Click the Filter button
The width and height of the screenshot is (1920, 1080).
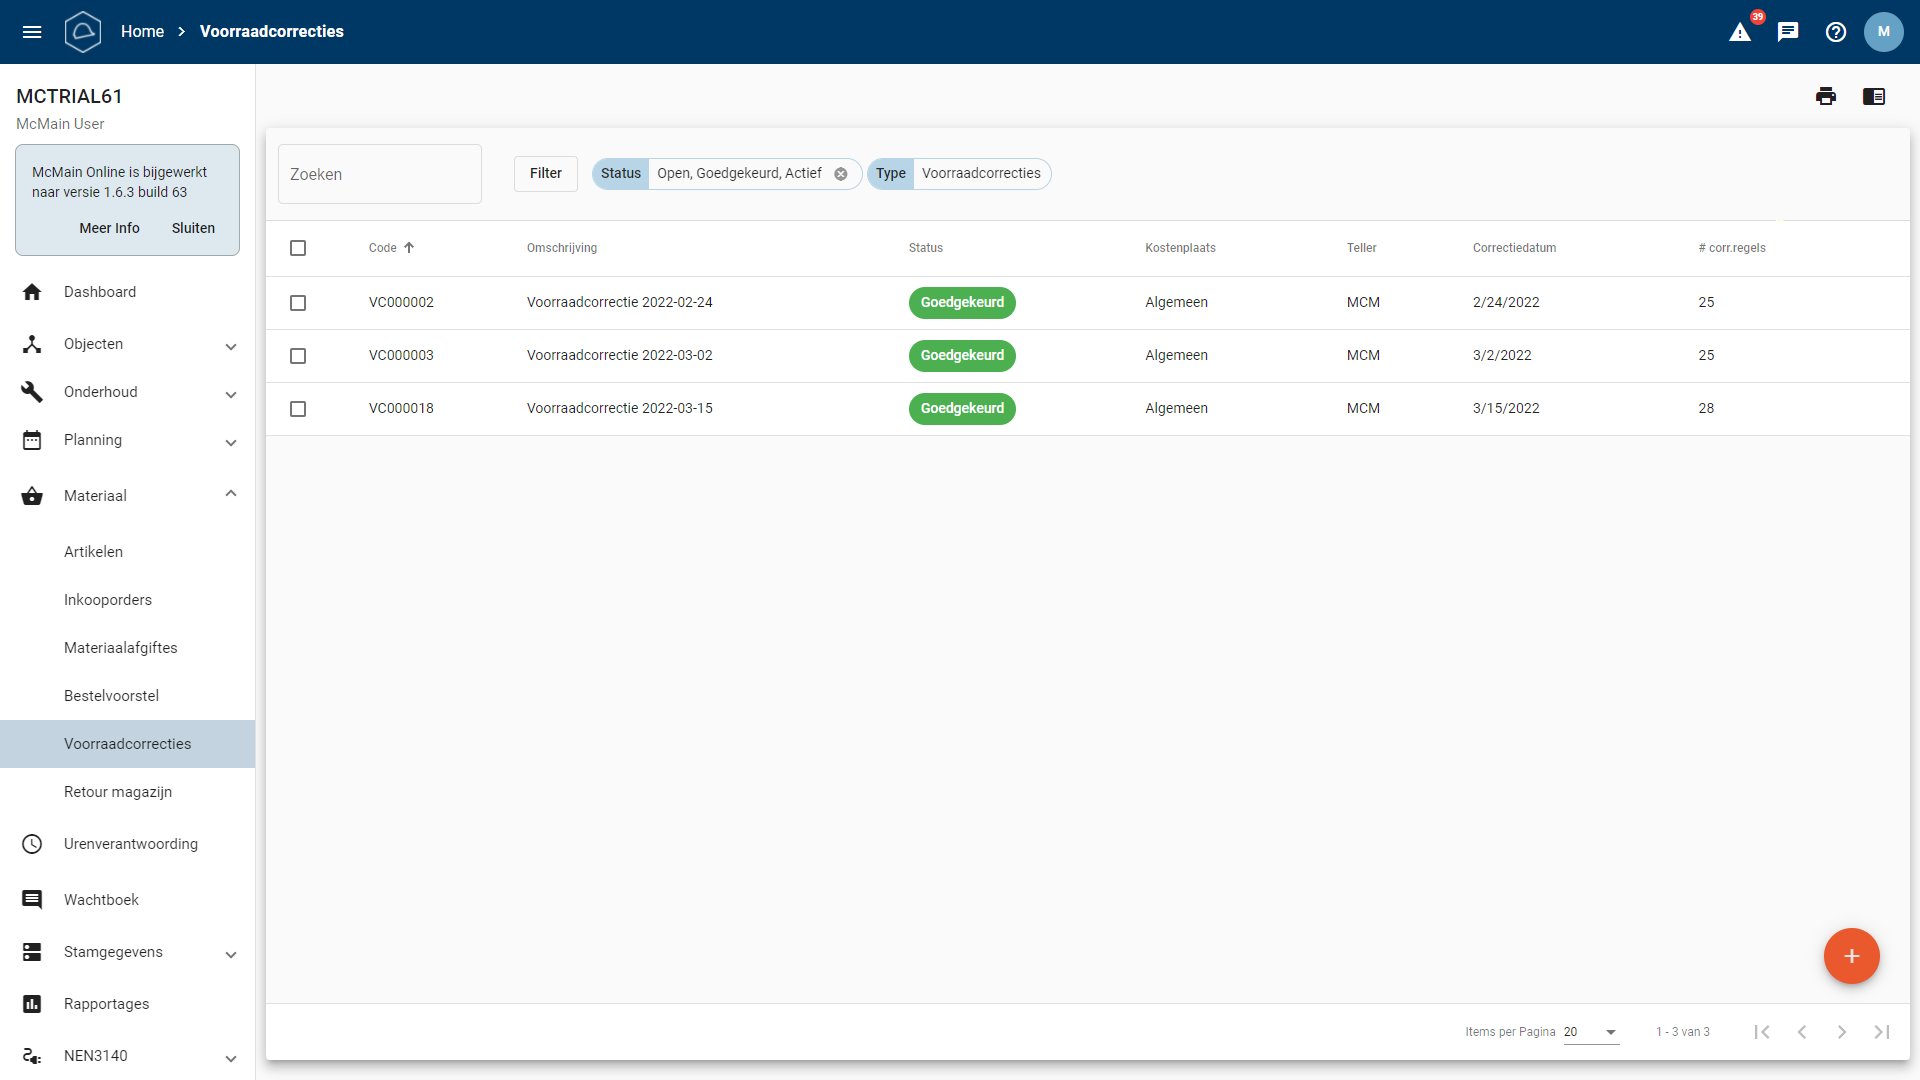click(546, 174)
